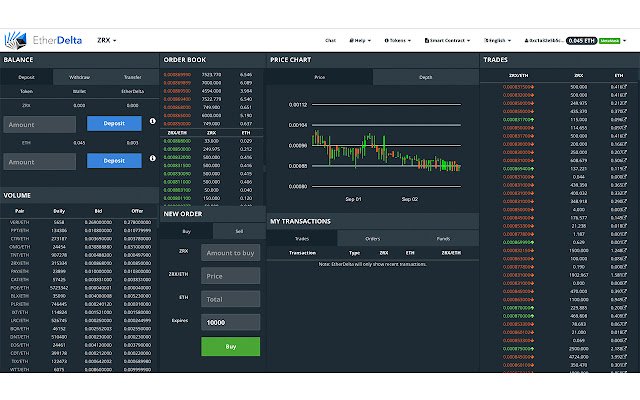Click the Volume panel scrollbar
Image resolution: width=640 pixels, height=400 pixels.
[158, 224]
